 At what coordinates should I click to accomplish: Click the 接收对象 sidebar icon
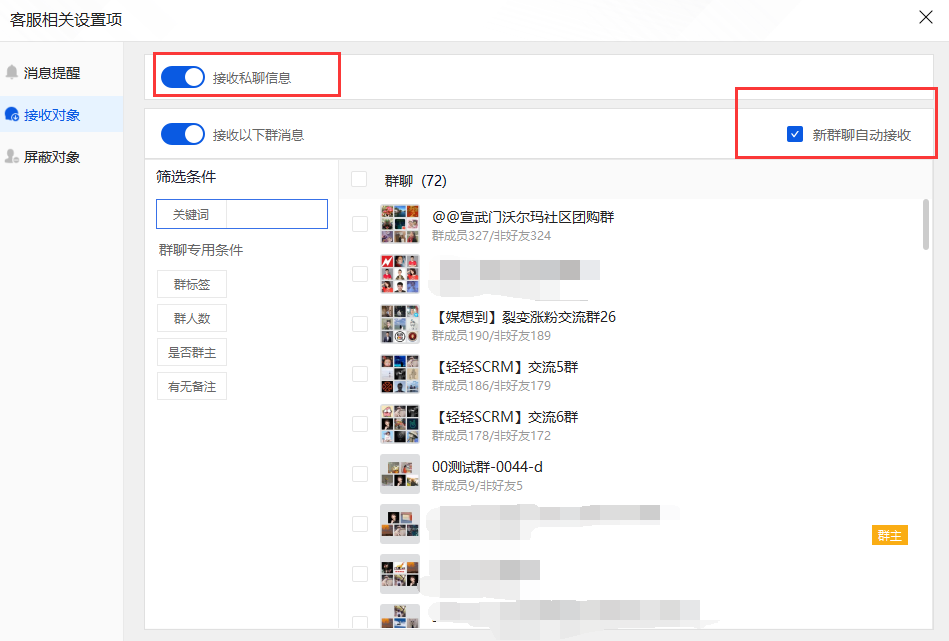point(12,115)
